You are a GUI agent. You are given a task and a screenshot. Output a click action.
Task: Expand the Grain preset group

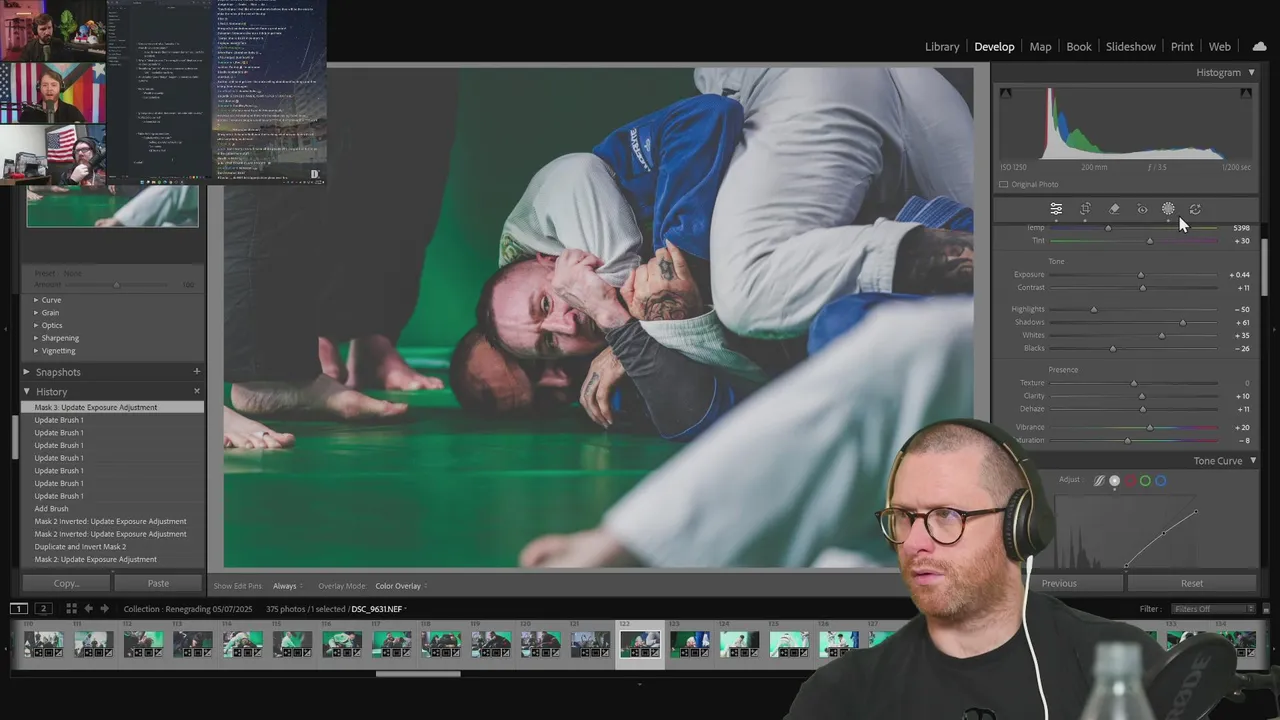(x=36, y=313)
